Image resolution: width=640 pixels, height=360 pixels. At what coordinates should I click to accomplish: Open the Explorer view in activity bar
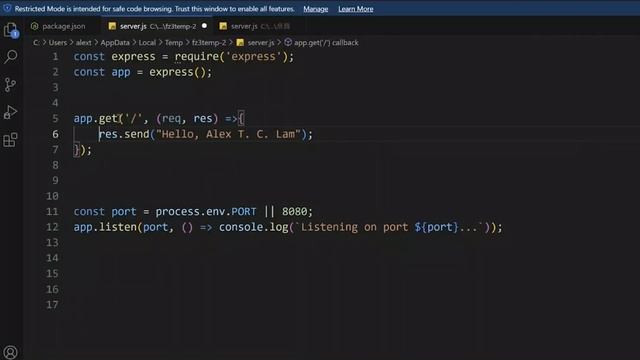11,30
